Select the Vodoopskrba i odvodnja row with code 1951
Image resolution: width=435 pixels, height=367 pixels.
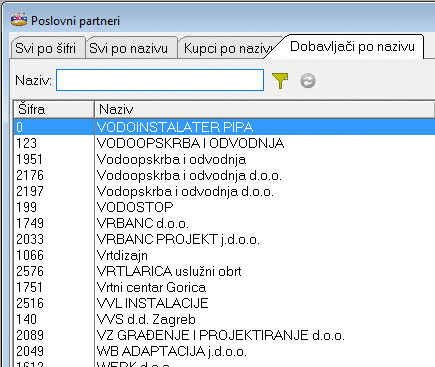[224, 159]
